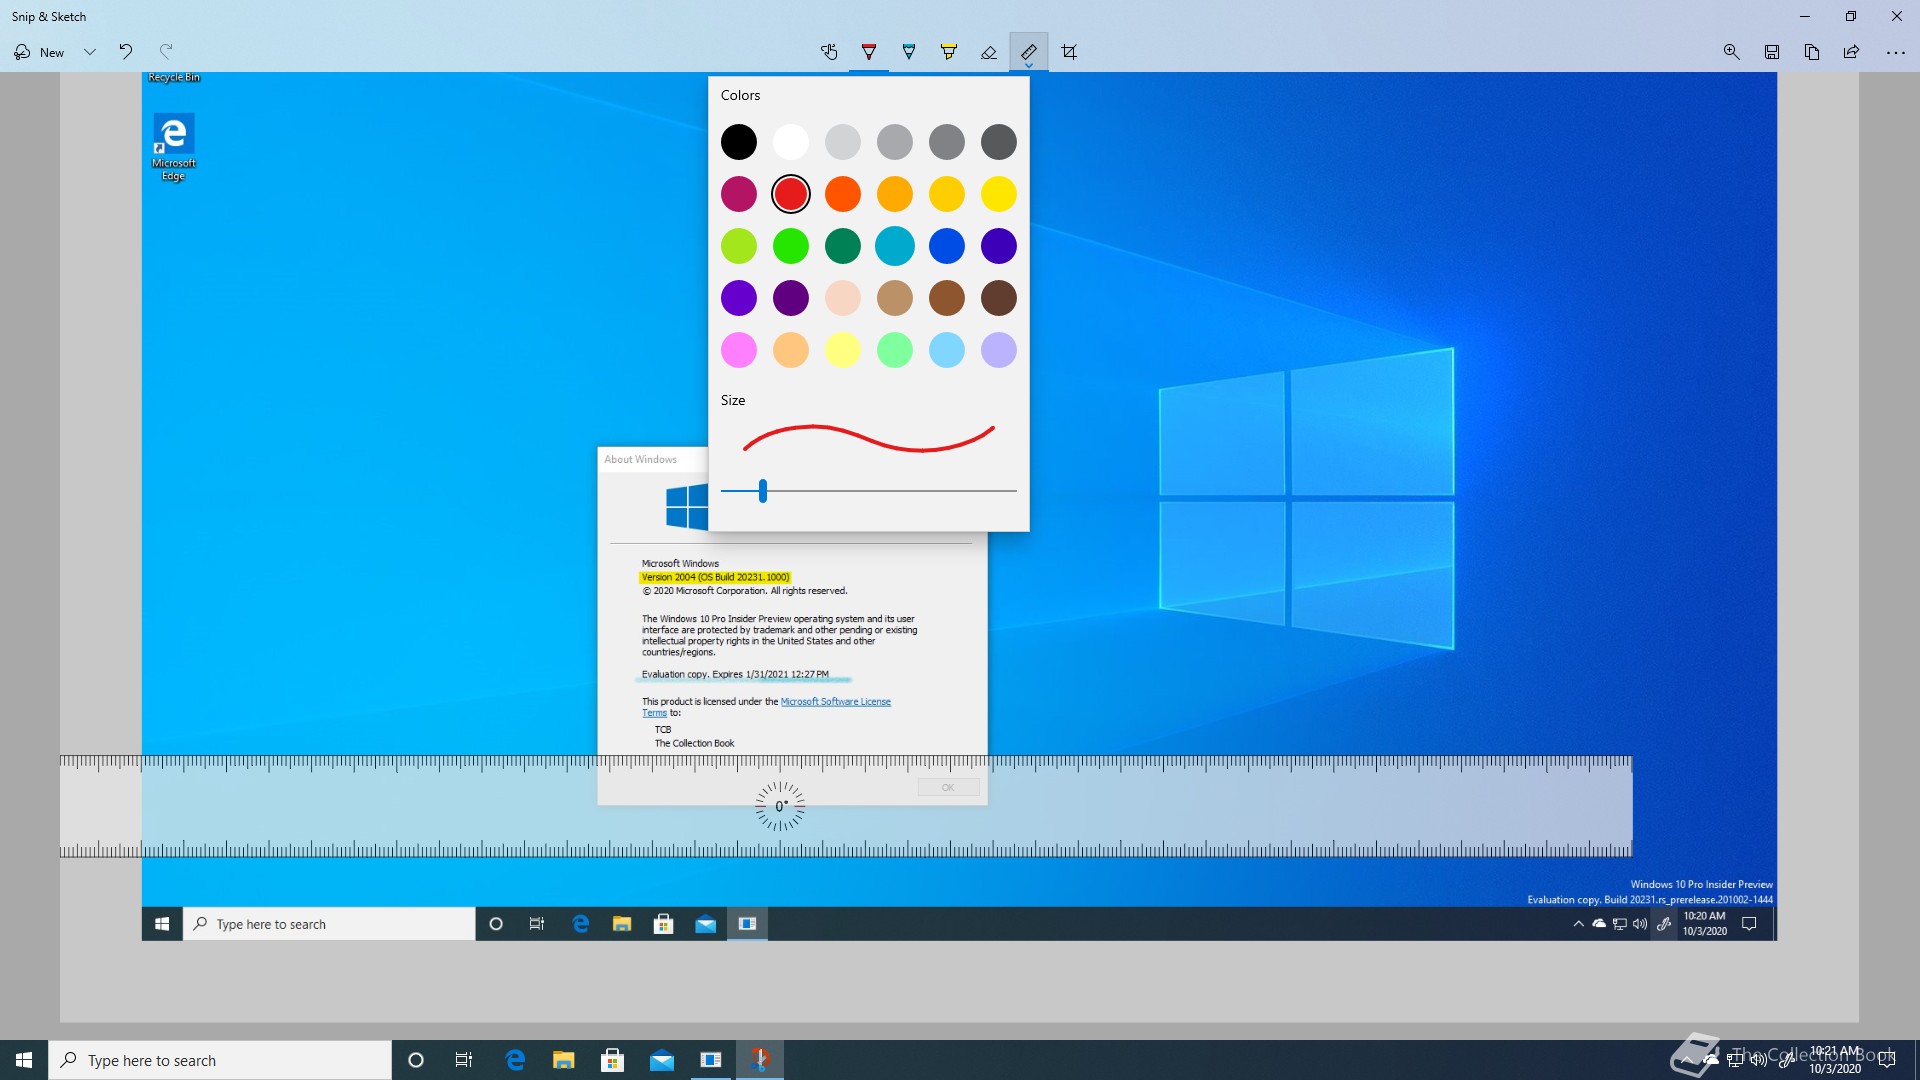The height and width of the screenshot is (1080, 1920).
Task: Pick the teal color swatch
Action: point(895,246)
